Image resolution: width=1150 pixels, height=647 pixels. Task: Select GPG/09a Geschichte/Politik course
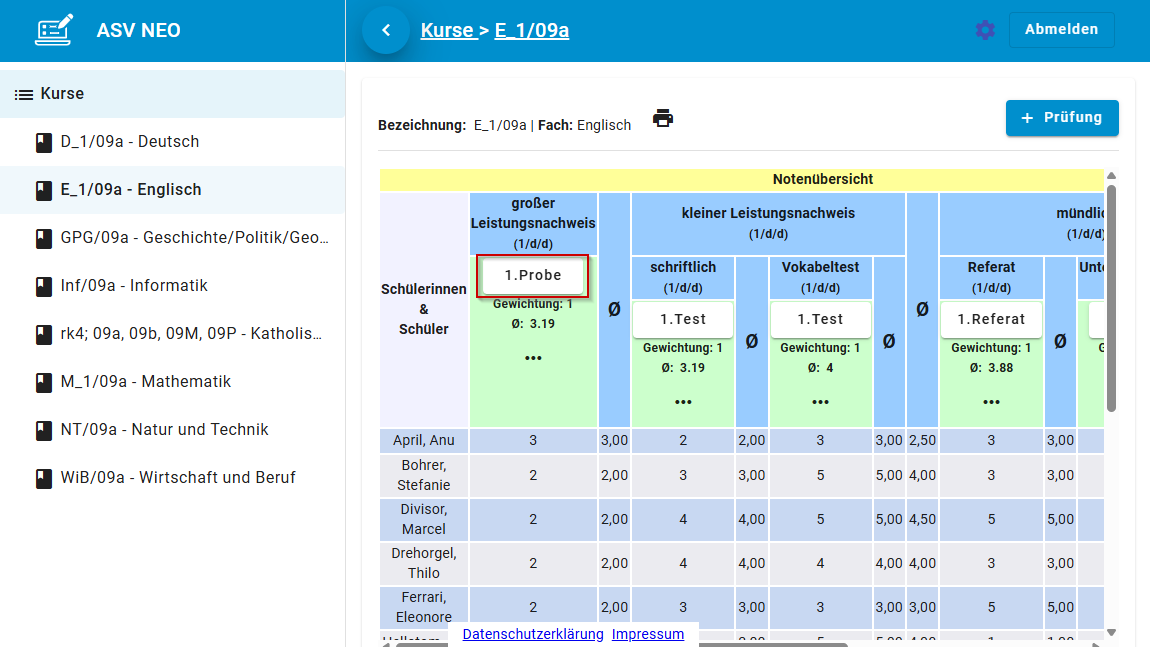click(x=194, y=238)
